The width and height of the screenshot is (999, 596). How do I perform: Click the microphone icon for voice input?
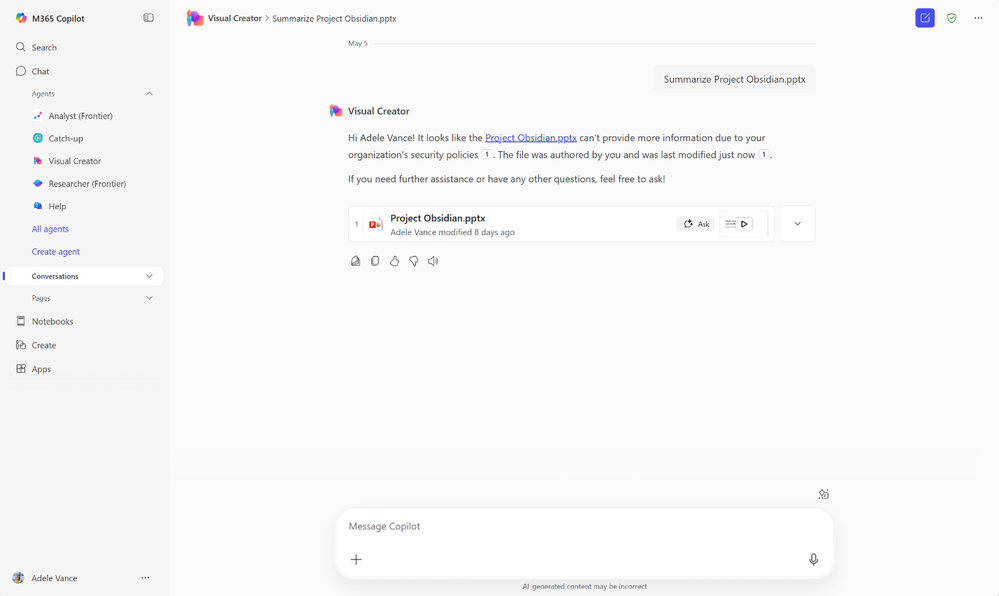[814, 559]
